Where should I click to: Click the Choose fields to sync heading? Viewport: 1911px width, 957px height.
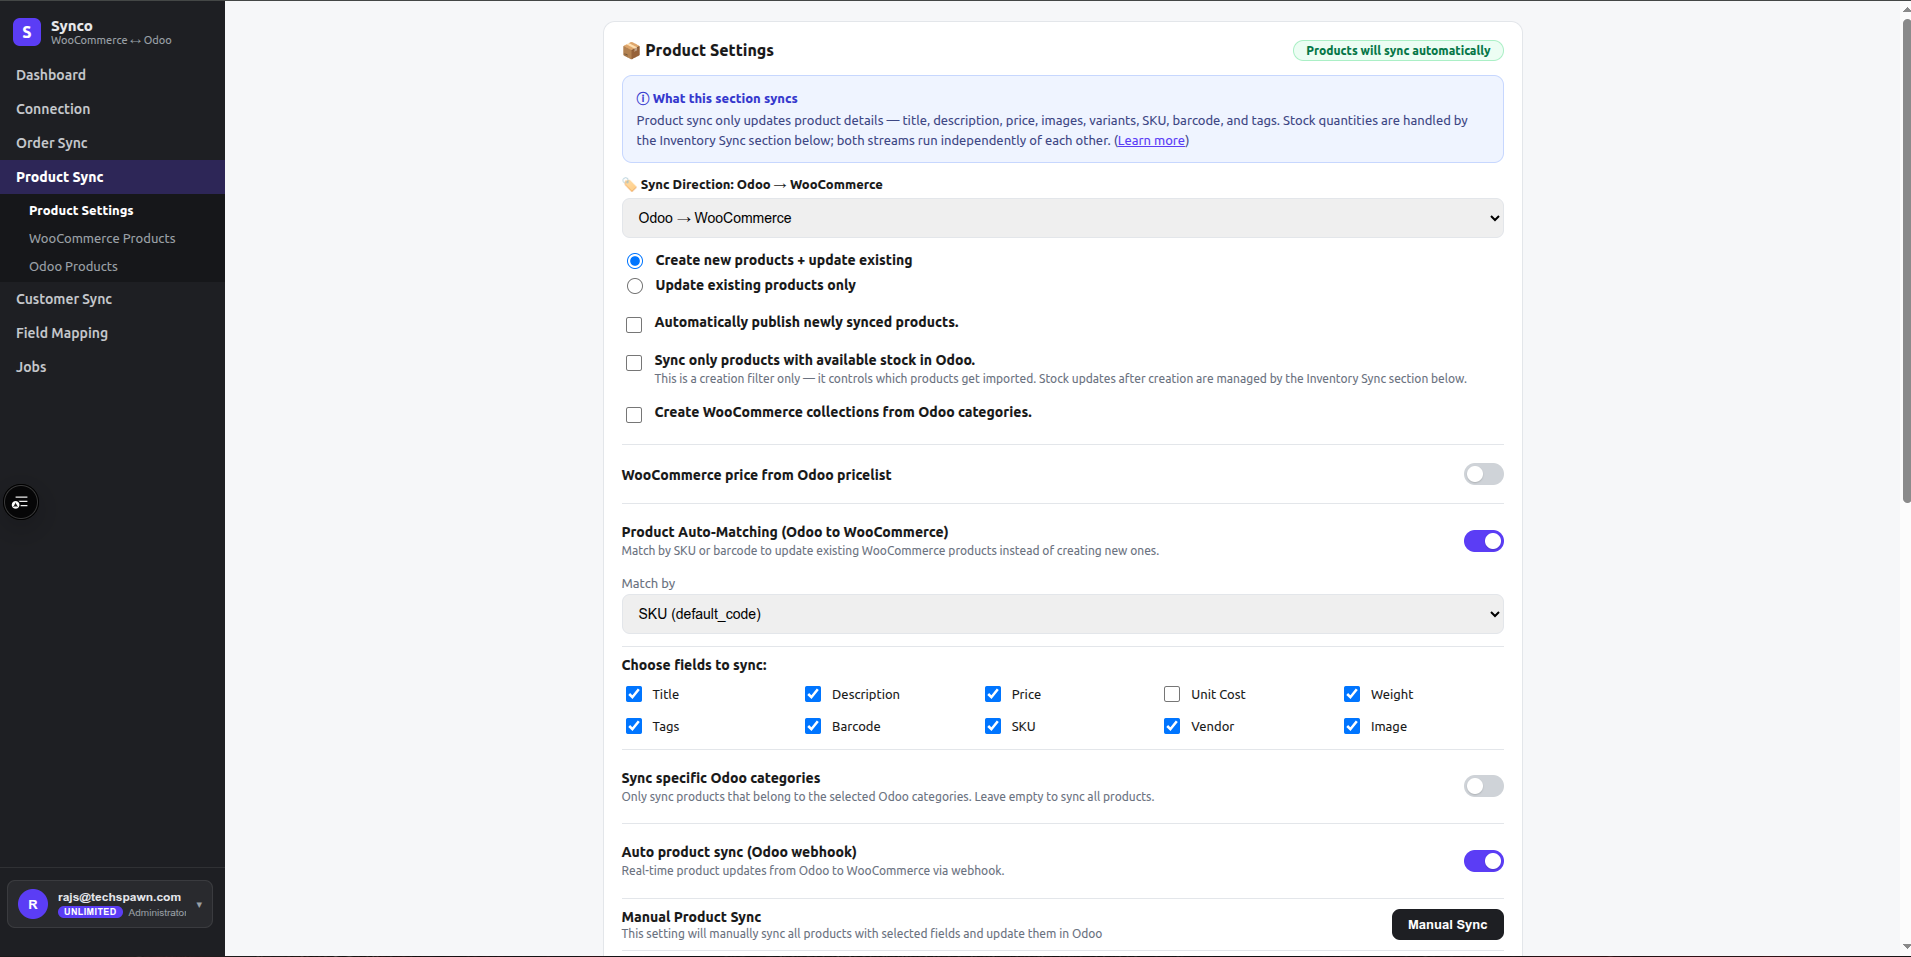tap(694, 665)
